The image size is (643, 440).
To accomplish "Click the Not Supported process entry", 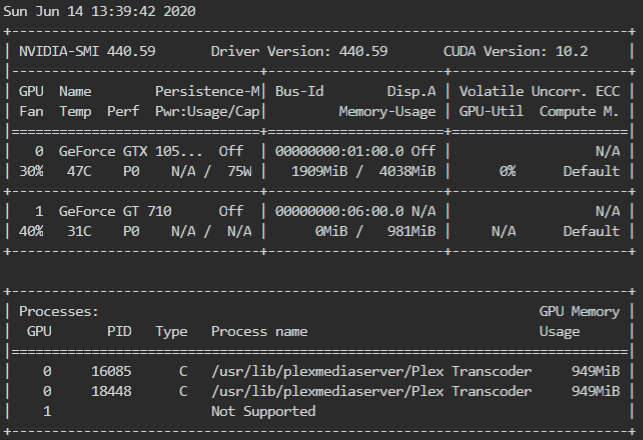I will (263, 412).
